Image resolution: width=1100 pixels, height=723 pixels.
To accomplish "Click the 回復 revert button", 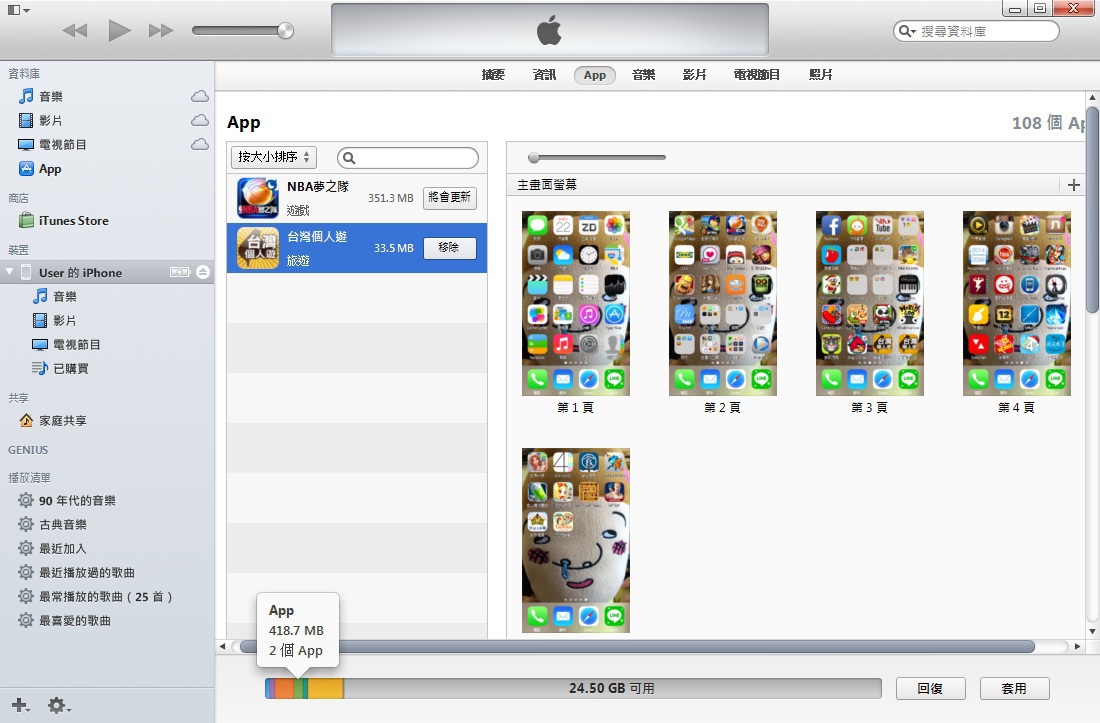I will pos(930,689).
